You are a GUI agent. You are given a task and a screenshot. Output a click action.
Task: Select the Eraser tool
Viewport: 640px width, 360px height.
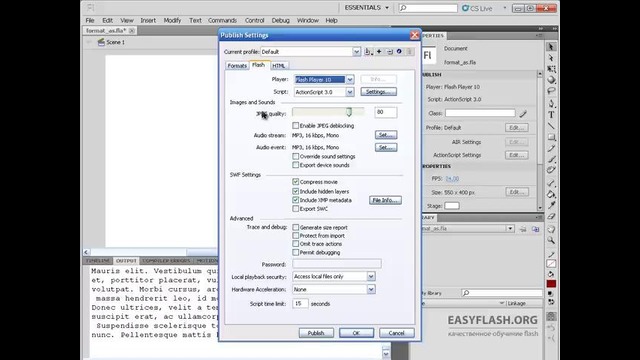point(551,216)
